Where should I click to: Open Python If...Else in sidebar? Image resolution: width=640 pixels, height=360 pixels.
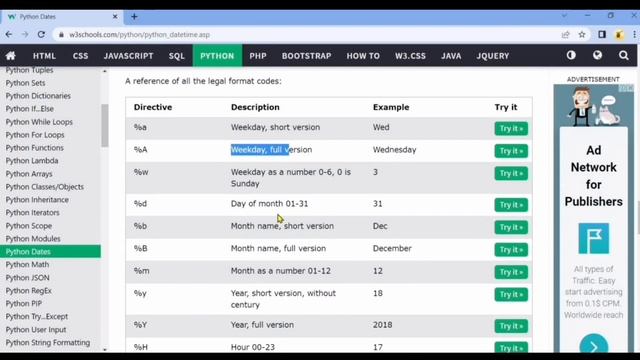point(29,109)
